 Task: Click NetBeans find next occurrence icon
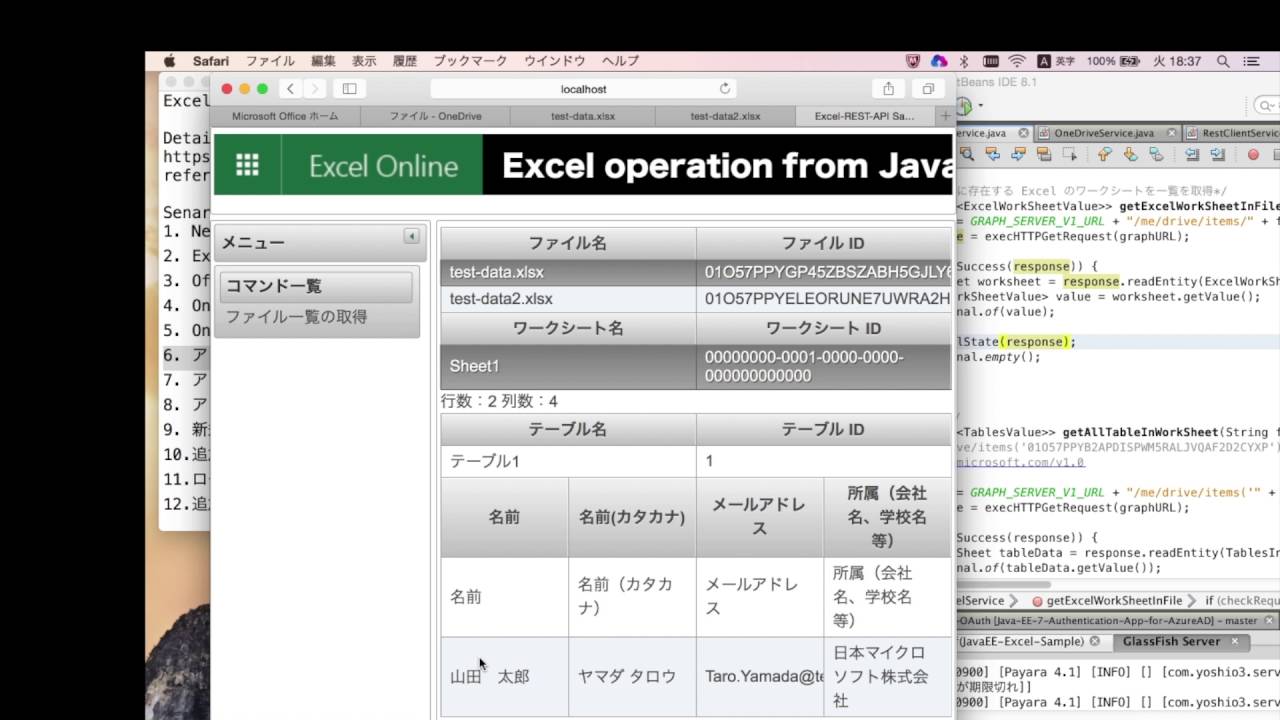pyautogui.click(x=1018, y=155)
